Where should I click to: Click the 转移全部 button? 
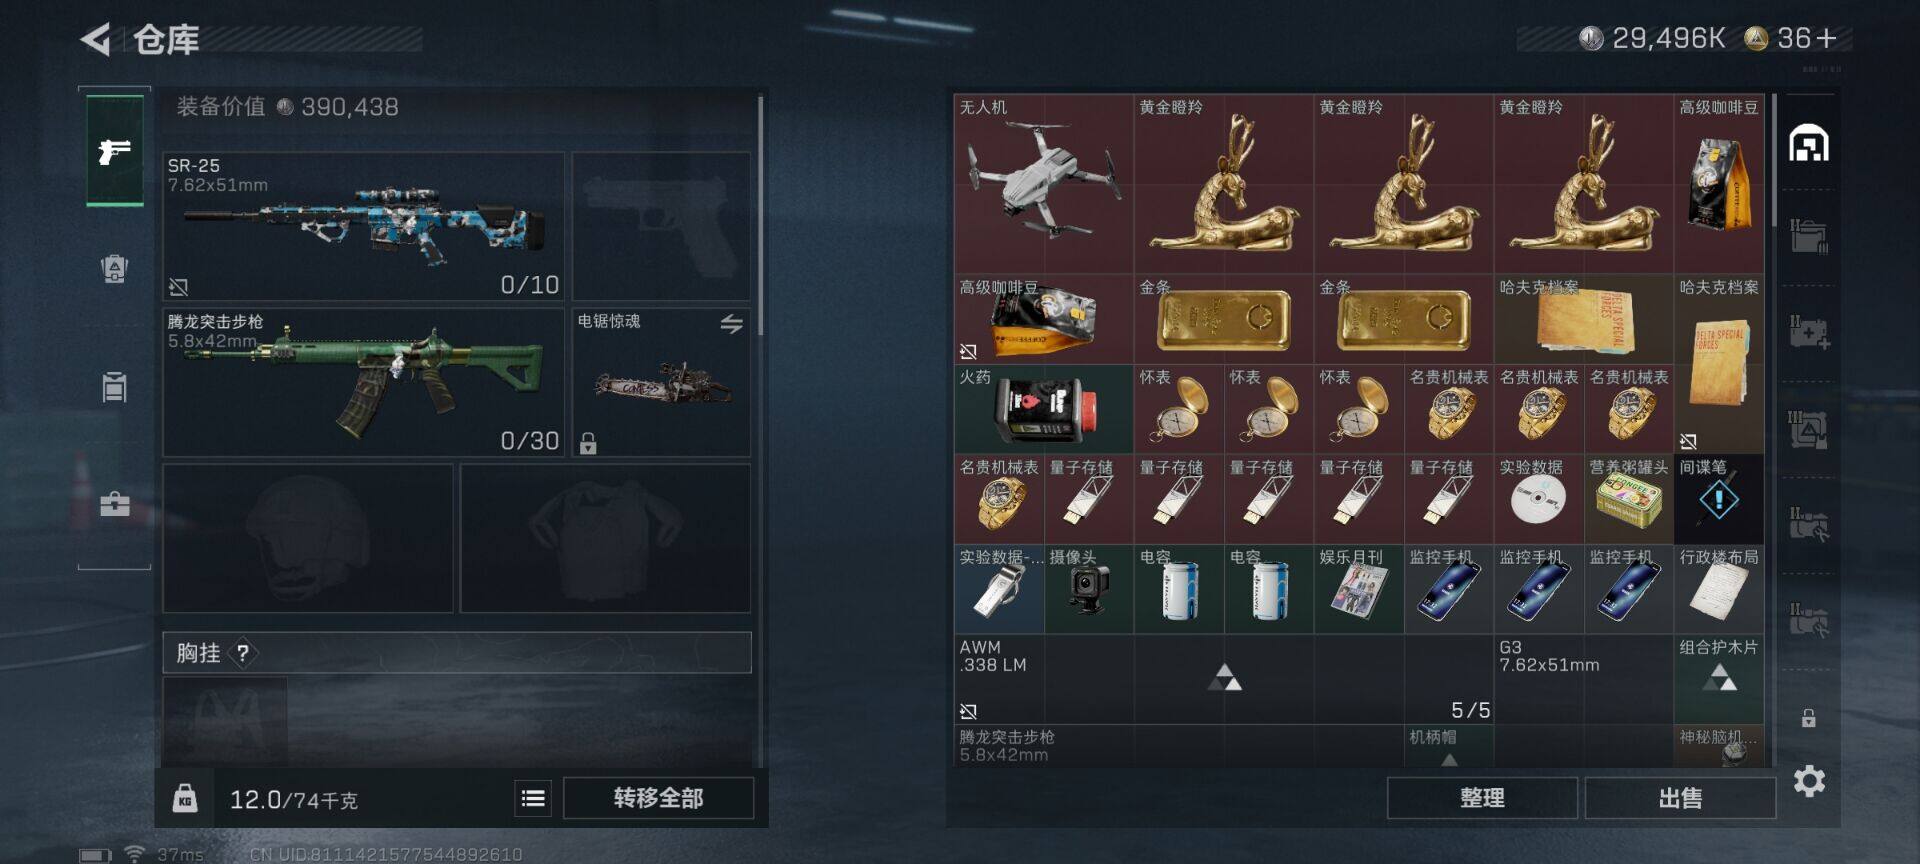(658, 798)
